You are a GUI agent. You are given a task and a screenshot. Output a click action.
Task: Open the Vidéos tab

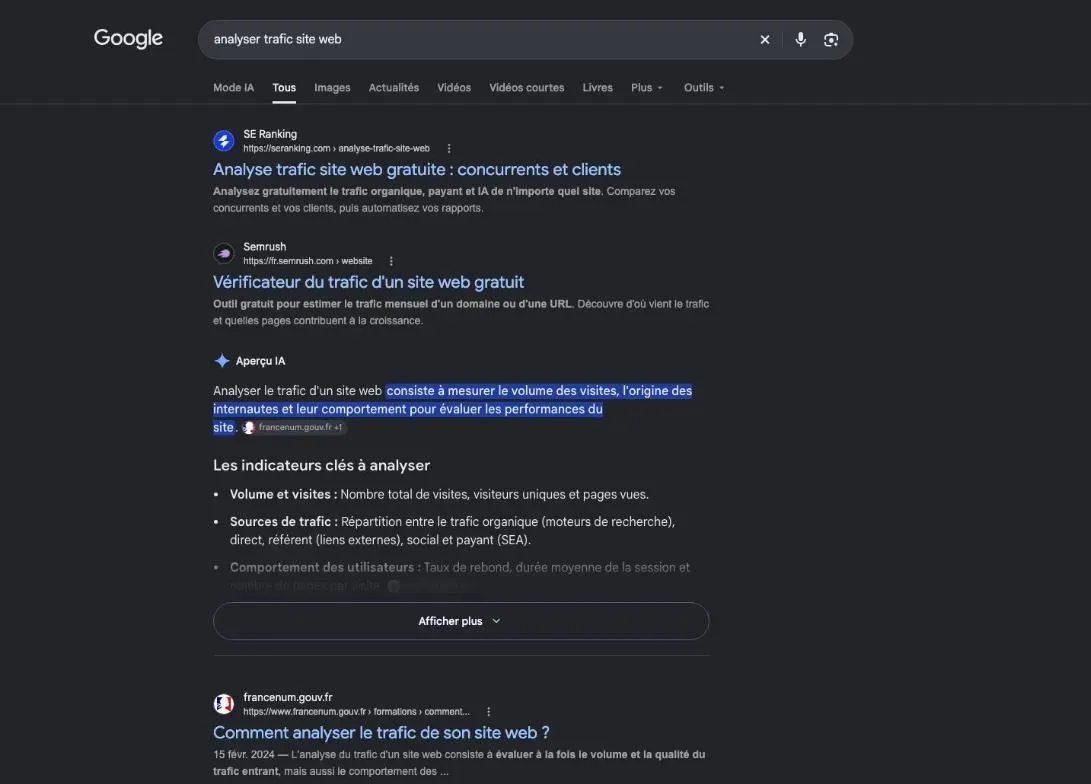point(454,88)
